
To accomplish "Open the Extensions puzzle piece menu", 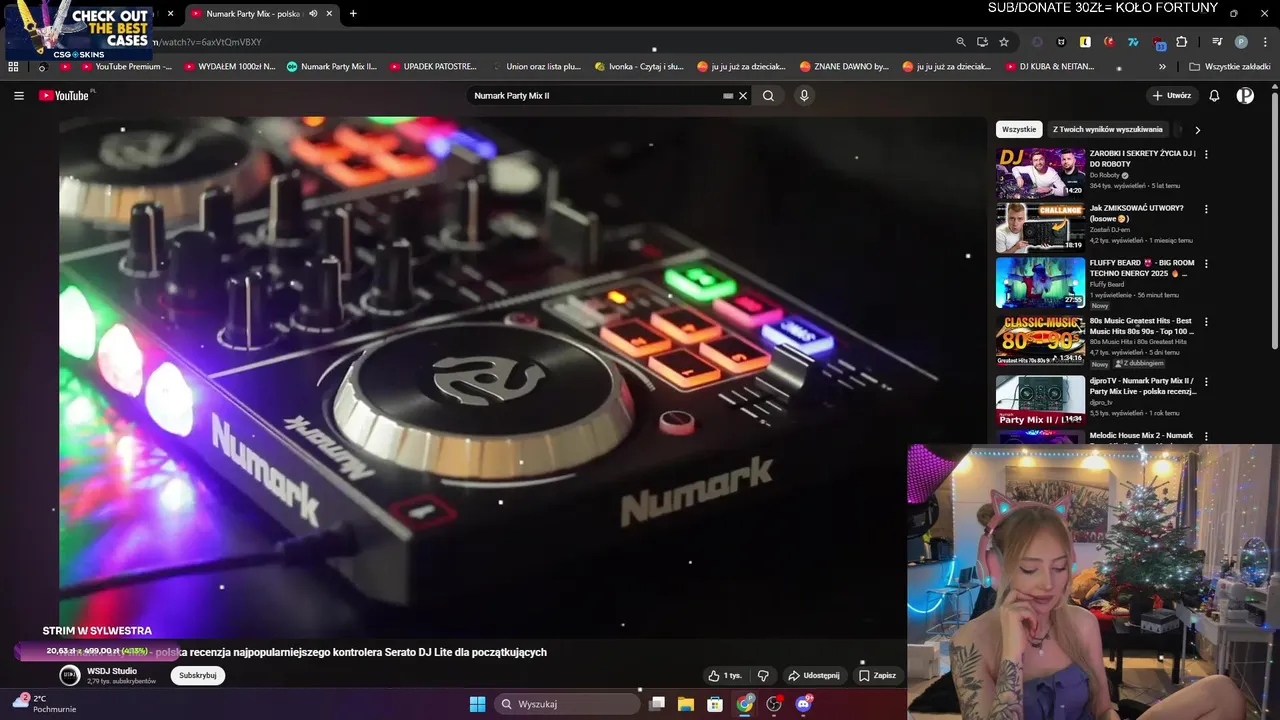I will pyautogui.click(x=1182, y=42).
